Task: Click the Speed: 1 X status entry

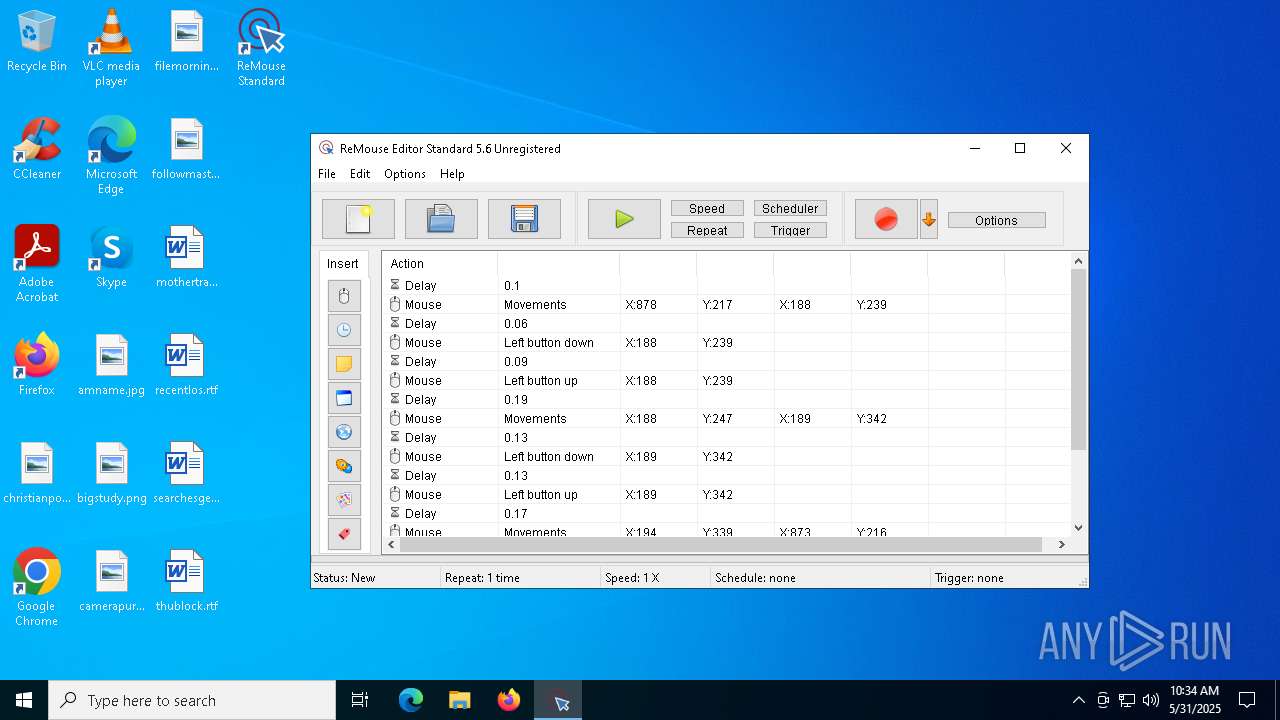Action: coord(655,578)
